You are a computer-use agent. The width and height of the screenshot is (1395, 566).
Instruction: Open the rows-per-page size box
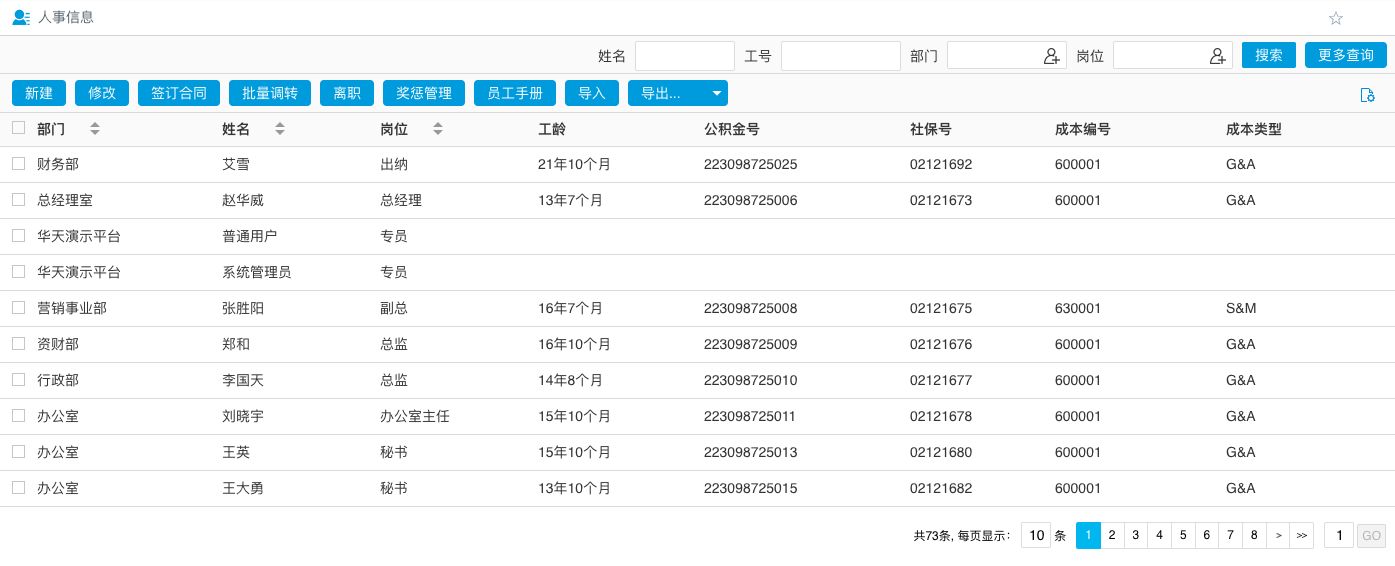coord(1036,535)
